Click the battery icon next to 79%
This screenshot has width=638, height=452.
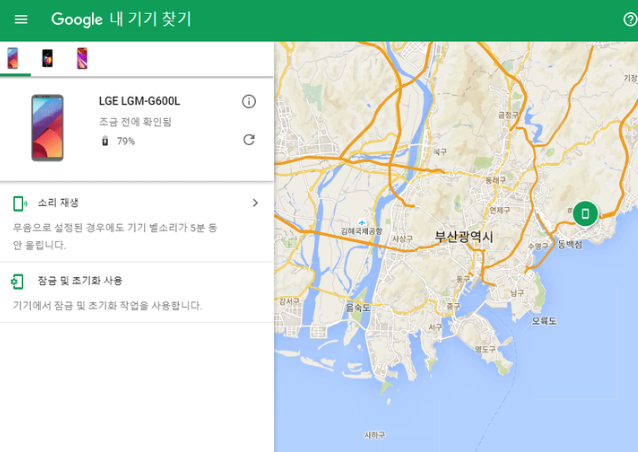(105, 141)
